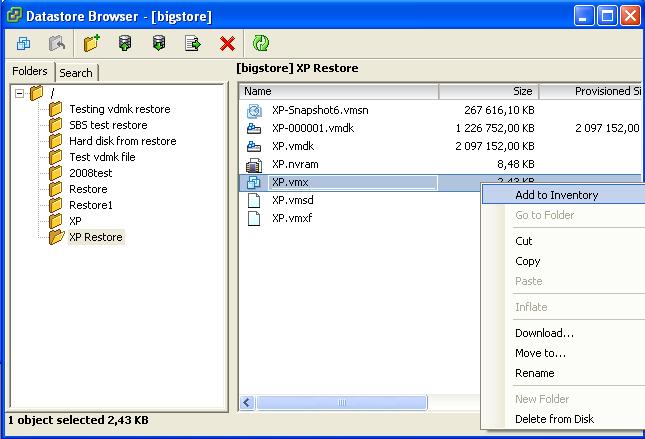Click the 8,48 KB size value
The image size is (645, 439).
(515, 164)
